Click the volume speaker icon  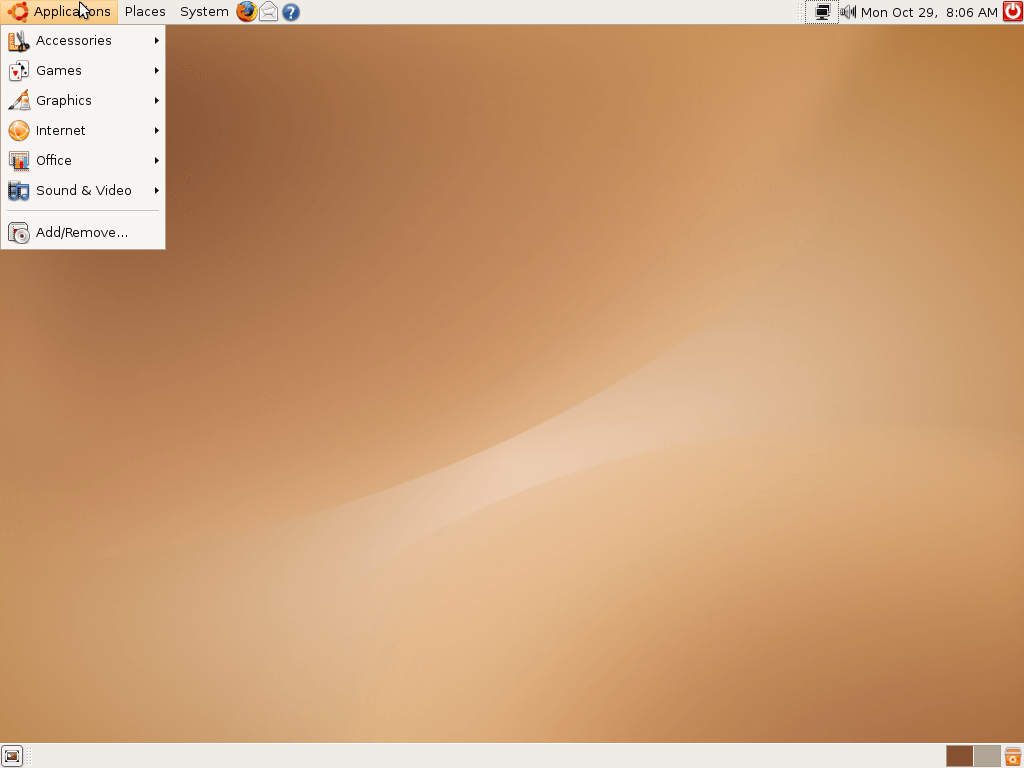coord(848,12)
